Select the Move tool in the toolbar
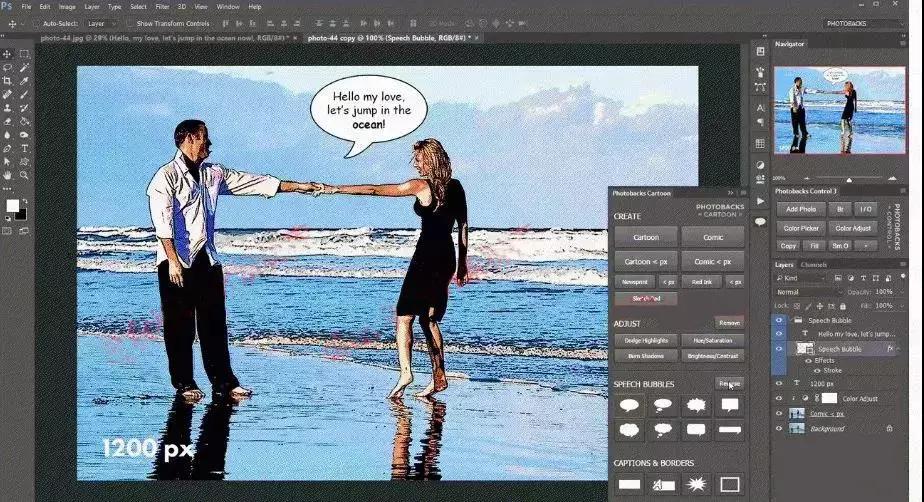924x502 pixels. click(x=7, y=54)
